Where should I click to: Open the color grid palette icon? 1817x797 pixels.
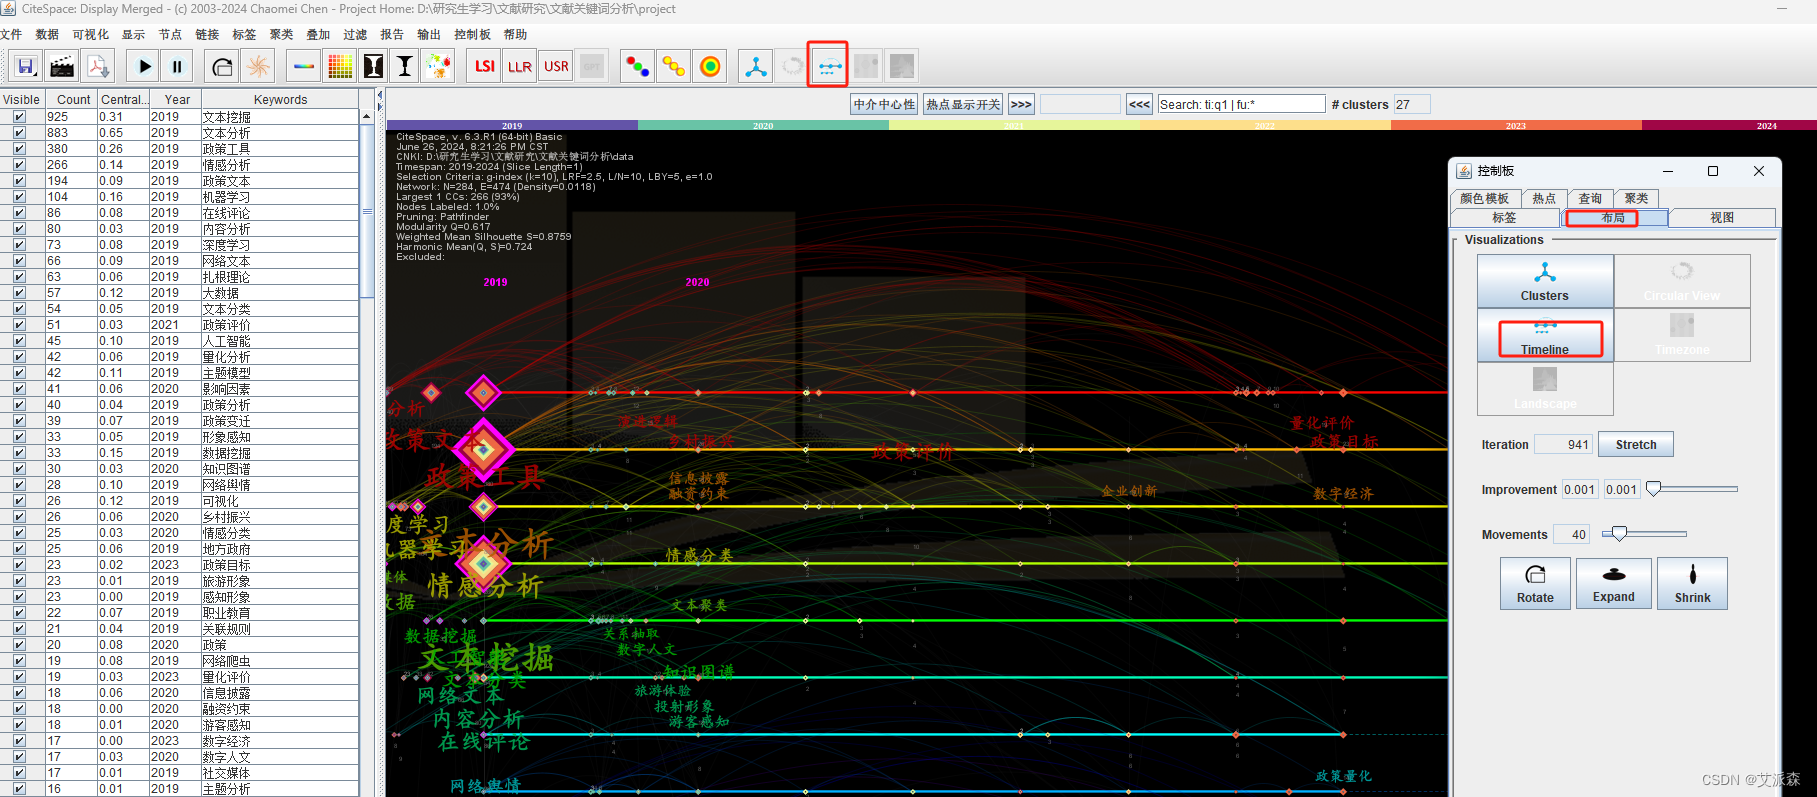(340, 67)
